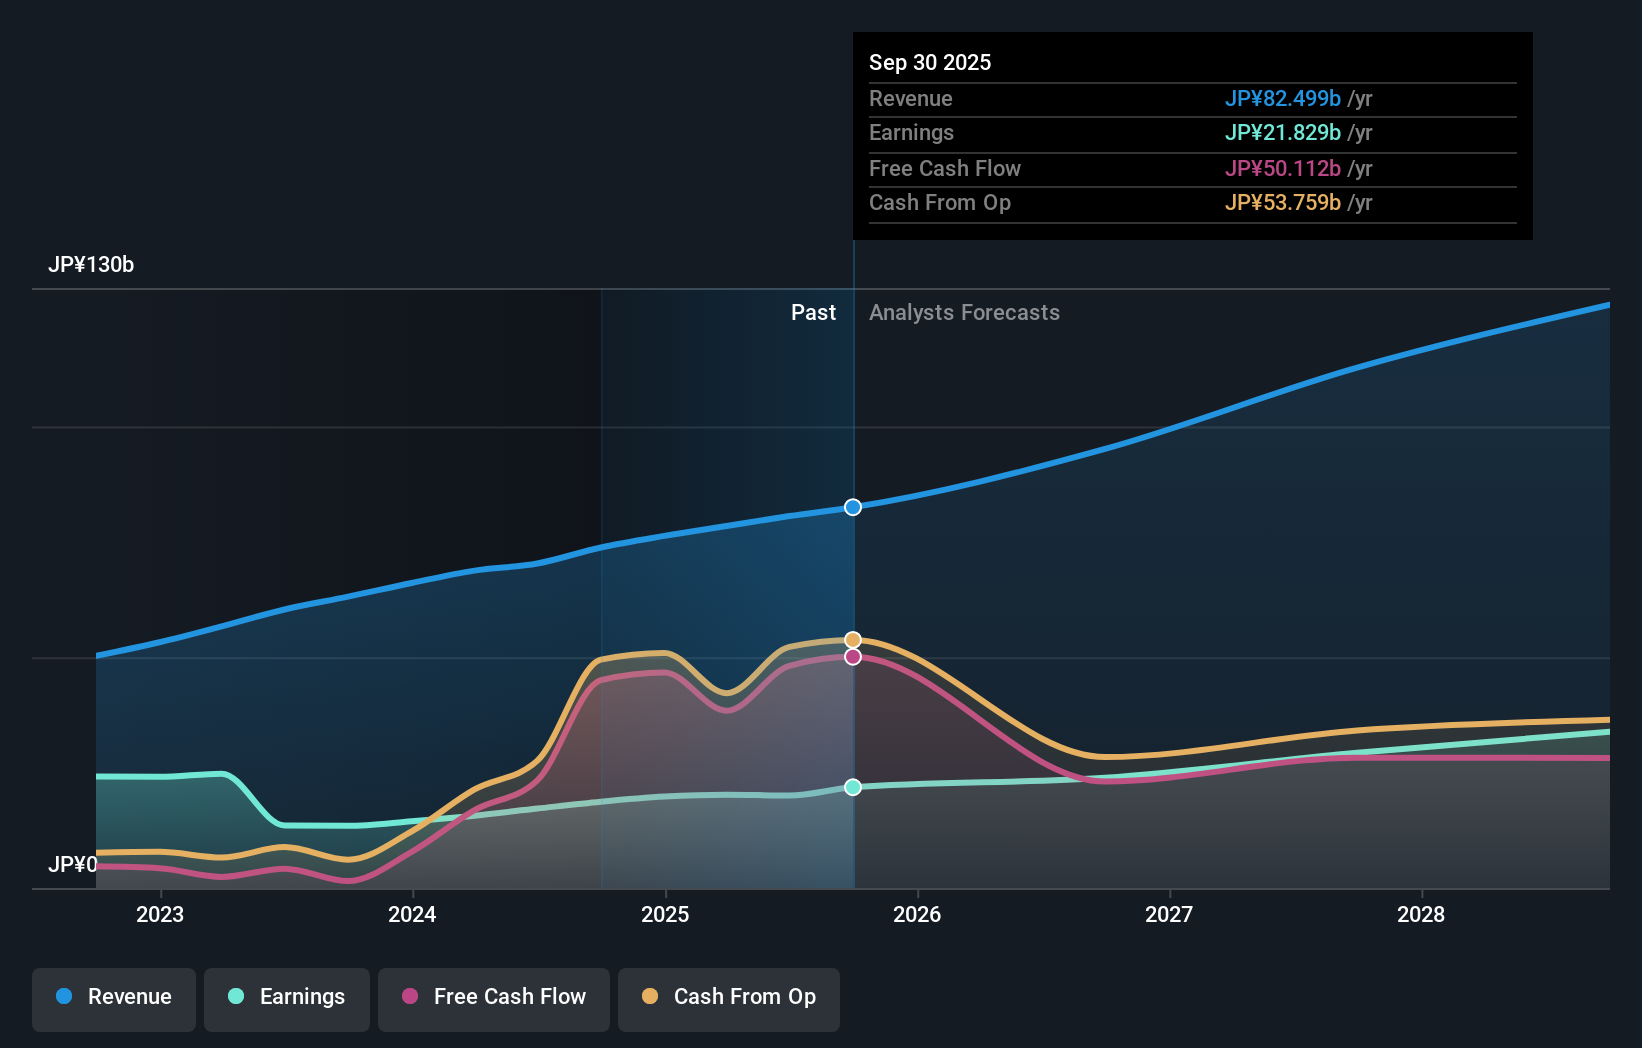Select the pink Free Cash Flow chart marker
The width and height of the screenshot is (1642, 1048).
(852, 655)
